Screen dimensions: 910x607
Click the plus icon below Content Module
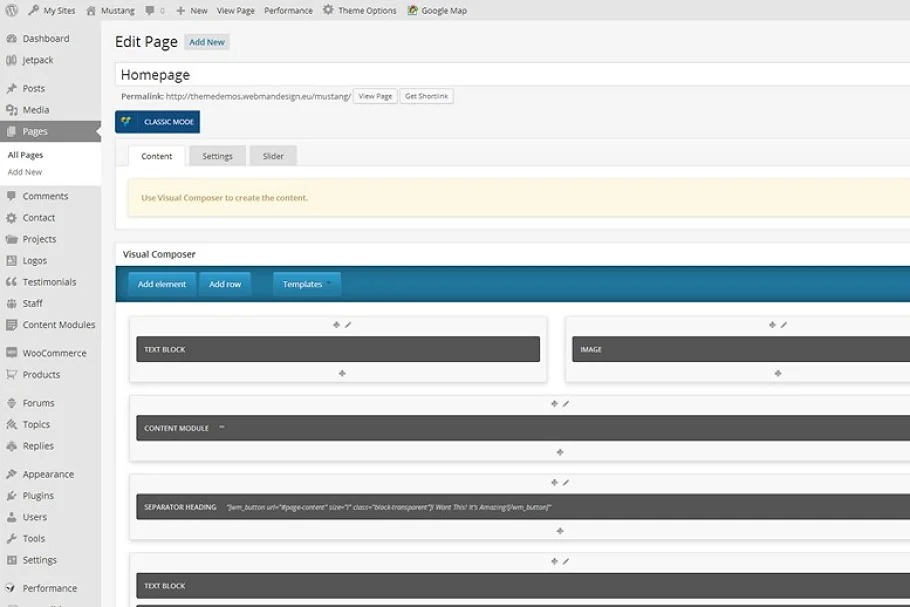(x=560, y=452)
